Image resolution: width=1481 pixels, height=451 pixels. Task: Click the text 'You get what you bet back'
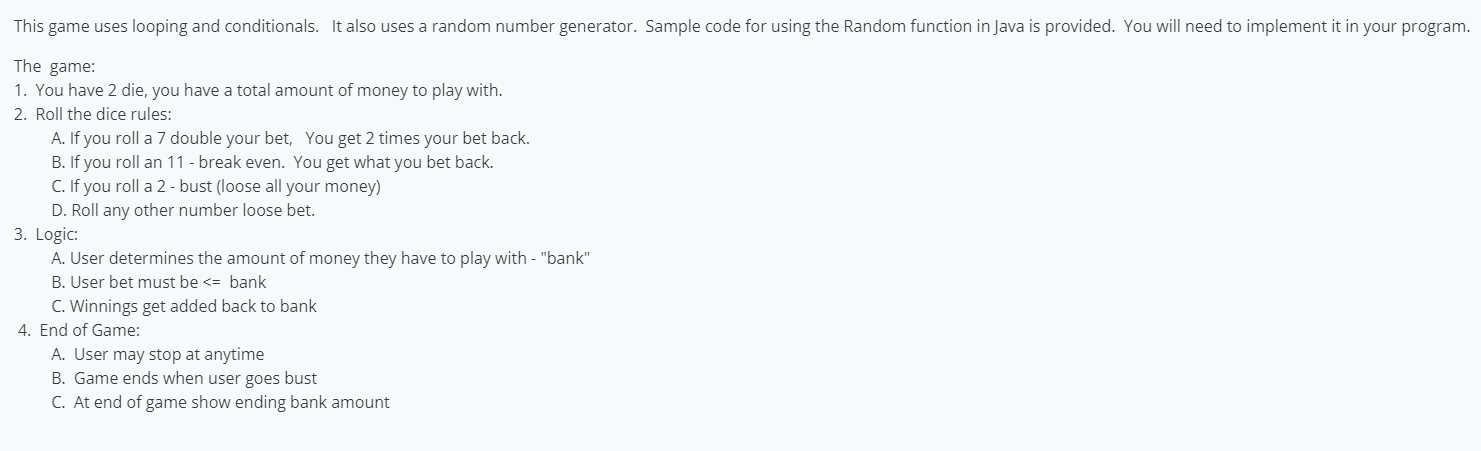(x=395, y=162)
